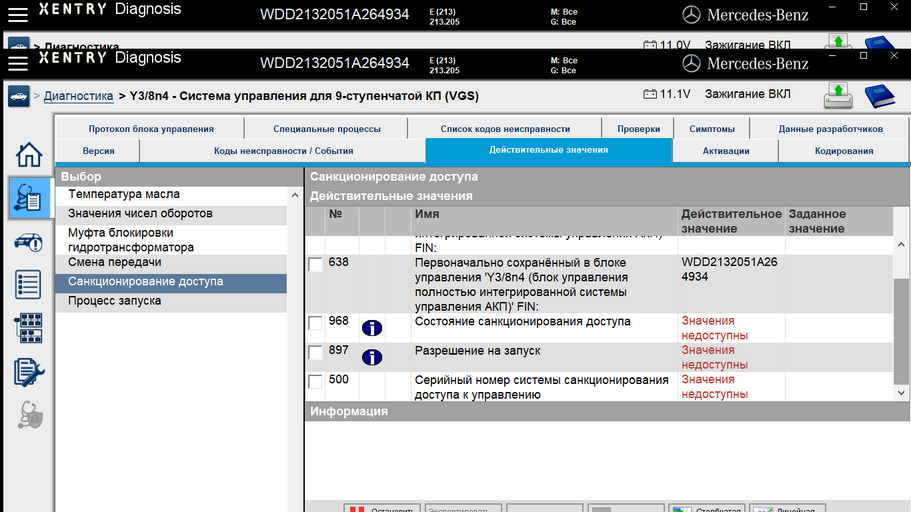Open the list view sidebar icon
This screenshot has width=911, height=512.
pos(28,285)
